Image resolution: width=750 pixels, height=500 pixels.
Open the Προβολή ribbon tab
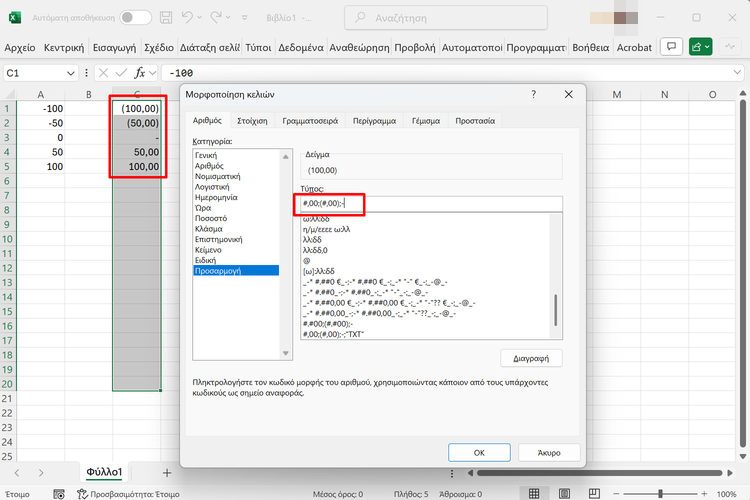415,47
